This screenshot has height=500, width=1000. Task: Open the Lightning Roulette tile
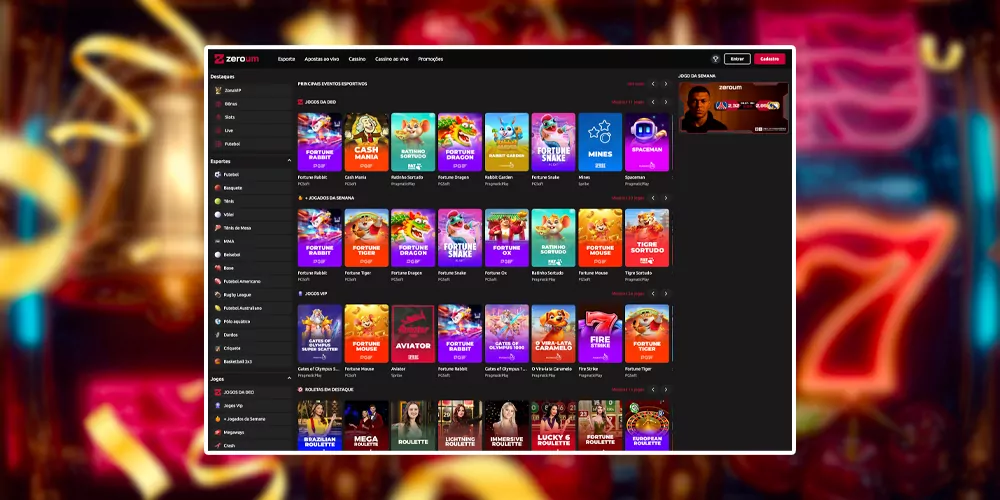pos(460,425)
